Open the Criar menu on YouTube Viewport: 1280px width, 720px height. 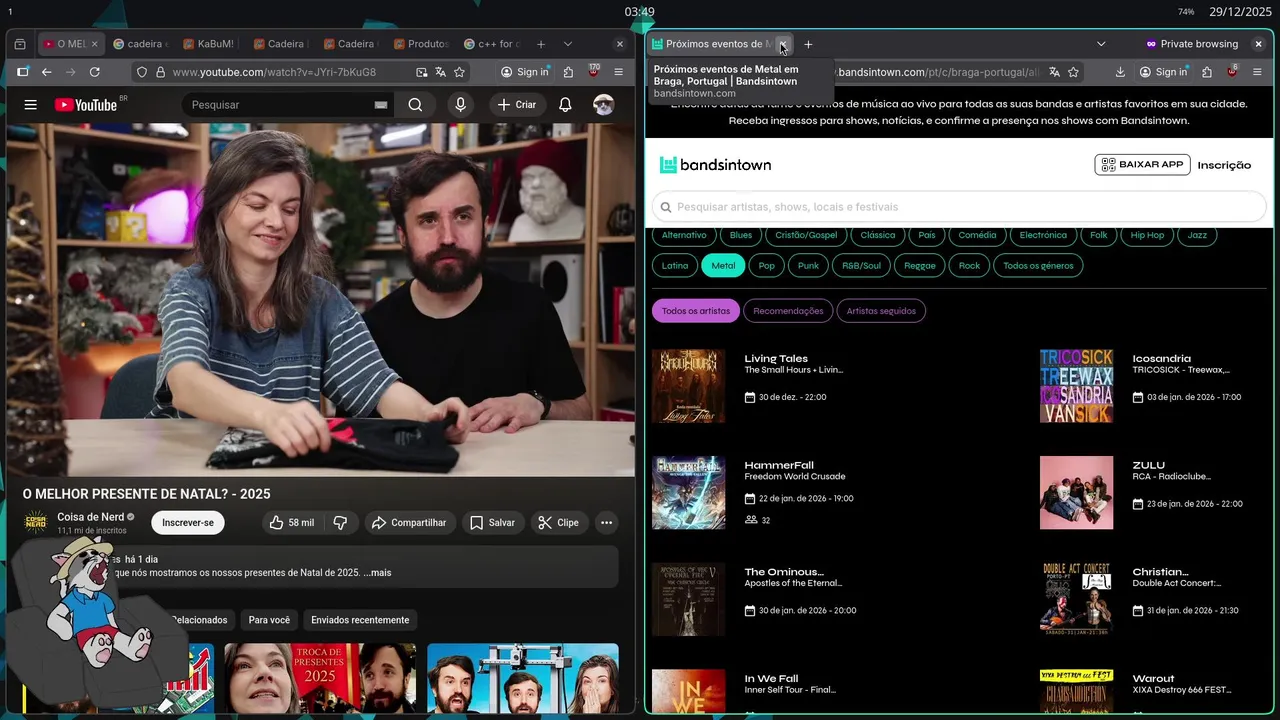pos(516,105)
